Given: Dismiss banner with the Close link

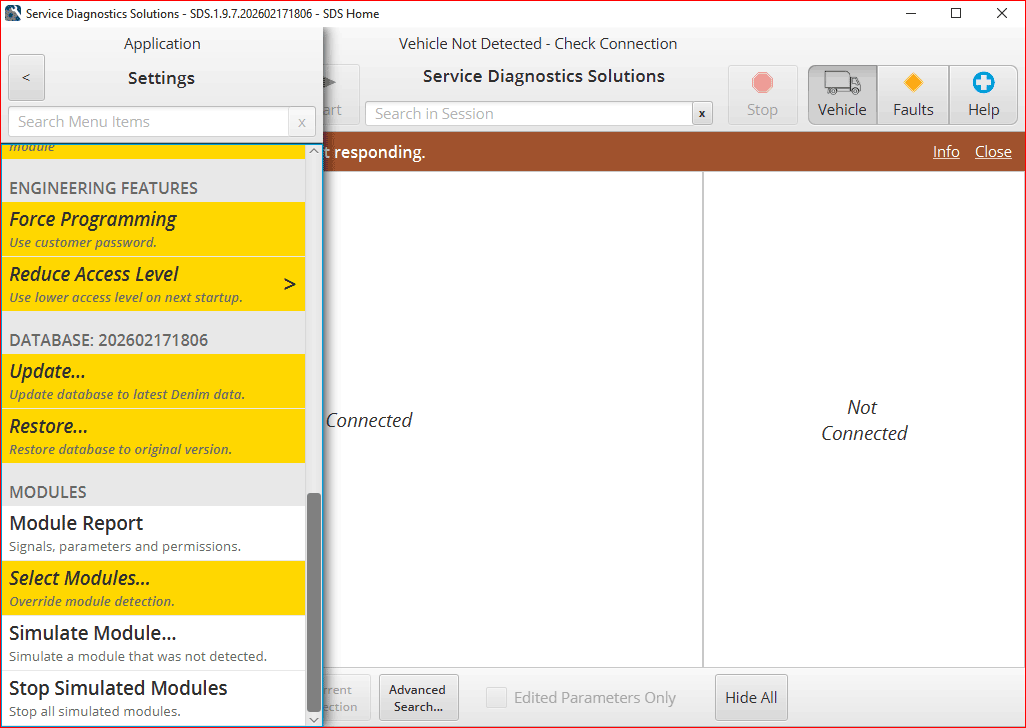Looking at the screenshot, I should 993,152.
